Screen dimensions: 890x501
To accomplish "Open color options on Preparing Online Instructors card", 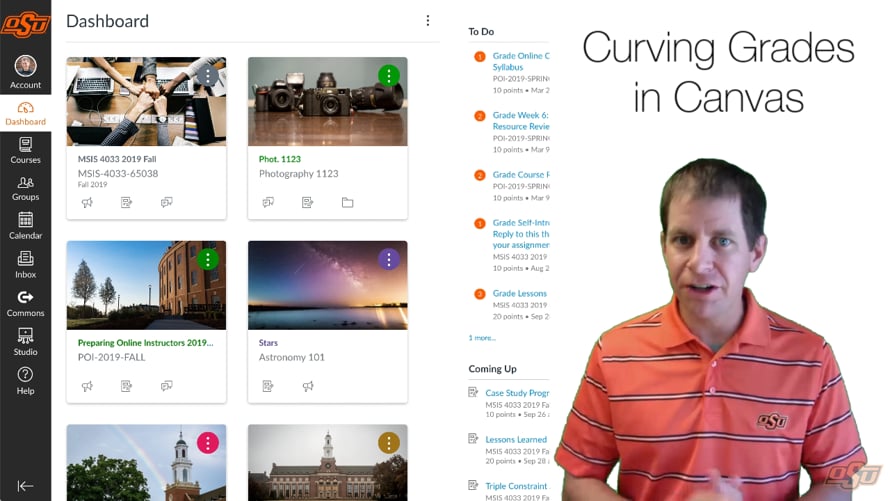I will point(208,260).
